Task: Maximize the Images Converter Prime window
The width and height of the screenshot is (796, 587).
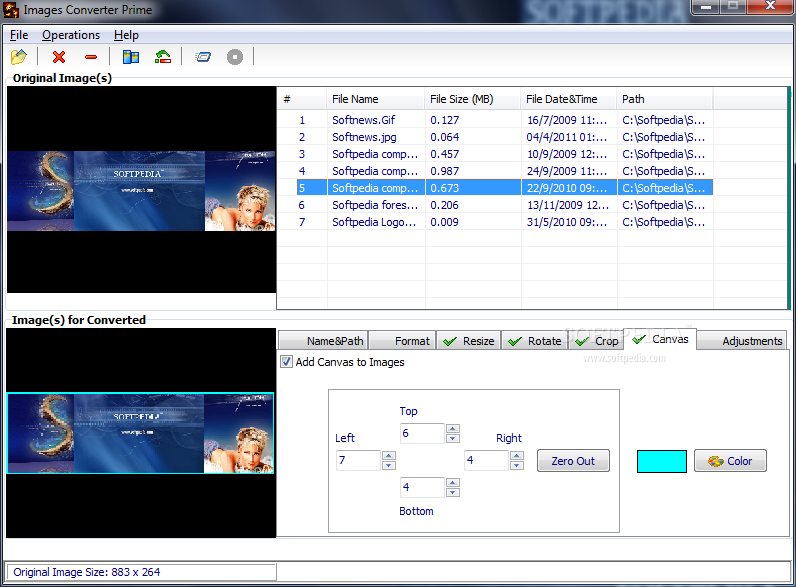Action: (x=733, y=7)
